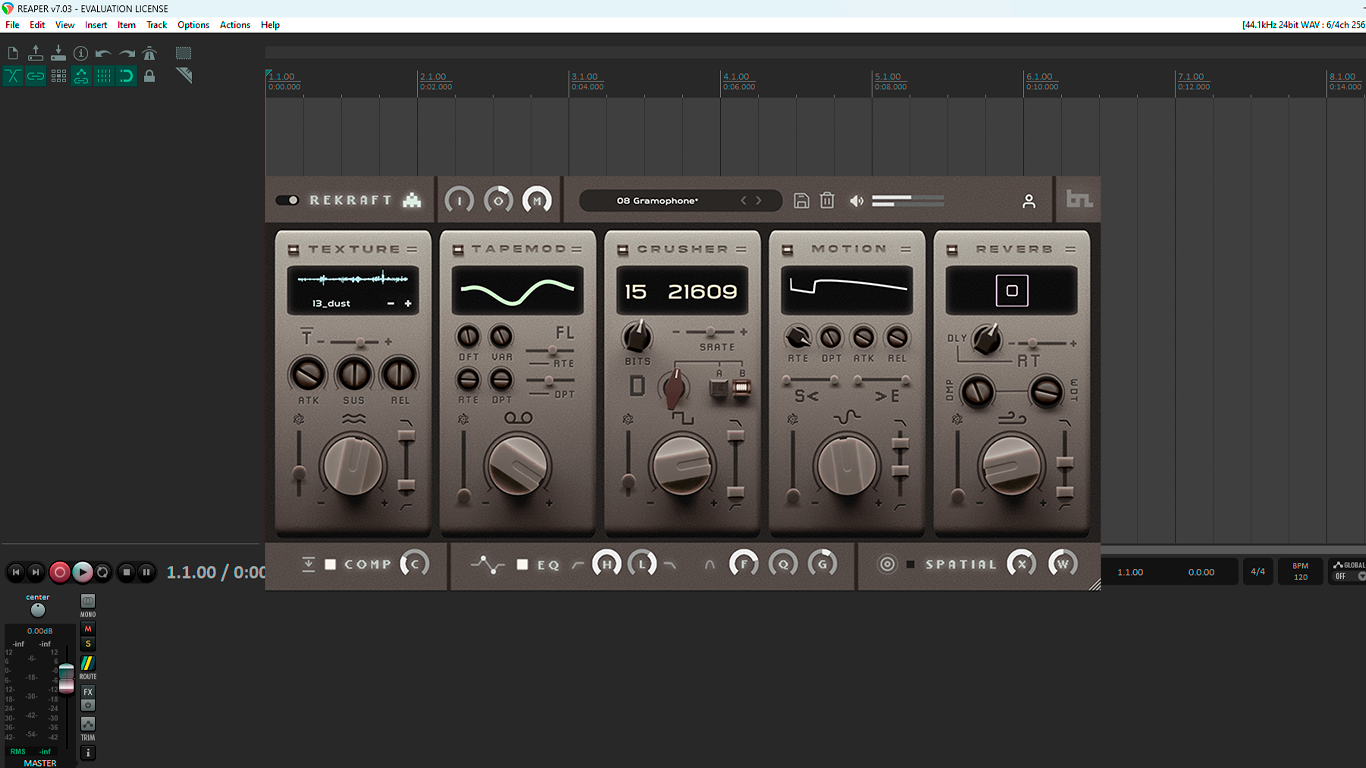Open the Insert menu
Image resolution: width=1366 pixels, height=768 pixels.
[96, 25]
